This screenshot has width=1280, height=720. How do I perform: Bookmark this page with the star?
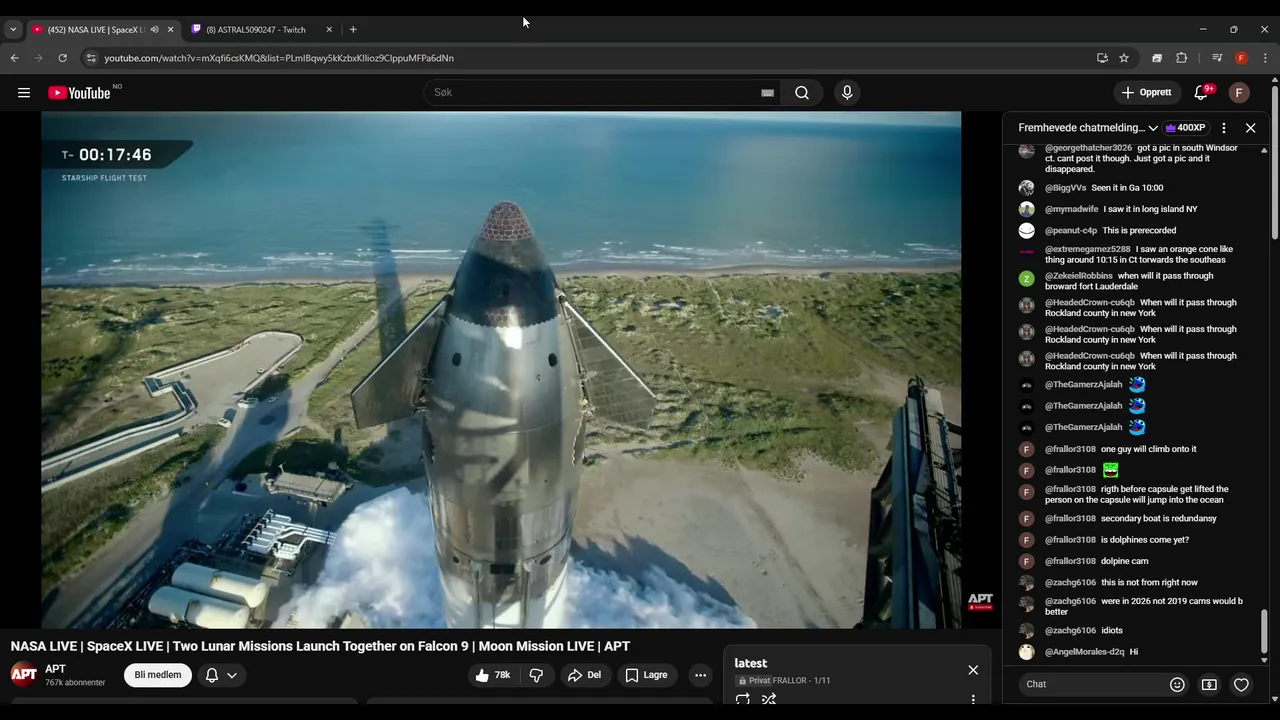pyautogui.click(x=1124, y=58)
